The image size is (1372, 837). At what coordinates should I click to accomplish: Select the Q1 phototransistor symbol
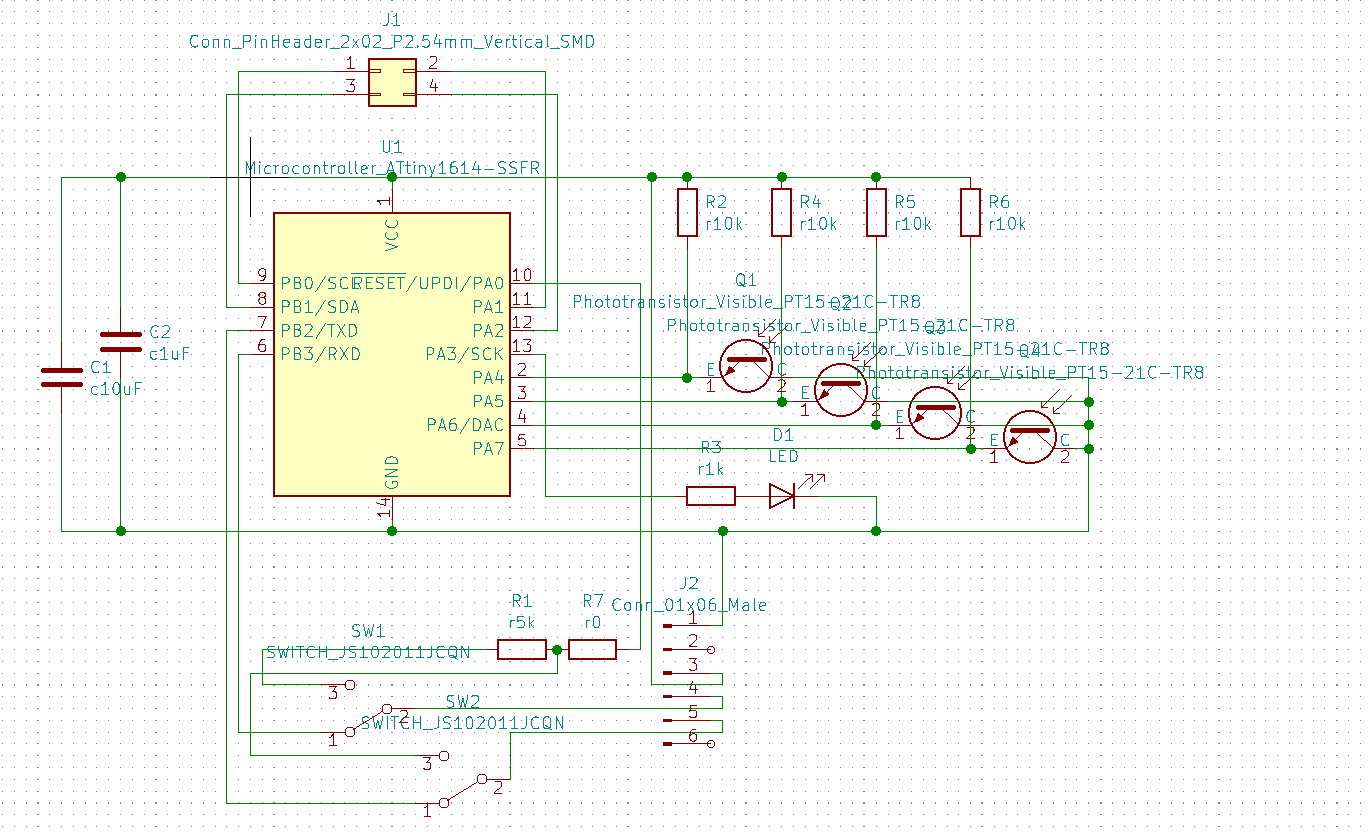click(x=745, y=366)
